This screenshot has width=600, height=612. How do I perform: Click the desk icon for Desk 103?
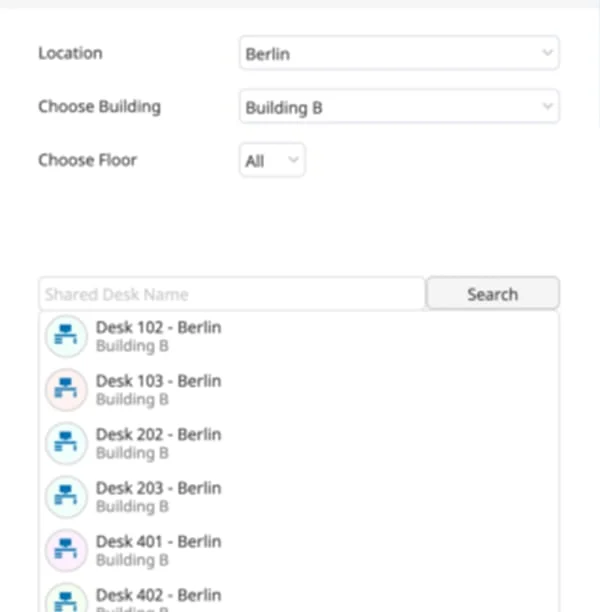coord(66,390)
